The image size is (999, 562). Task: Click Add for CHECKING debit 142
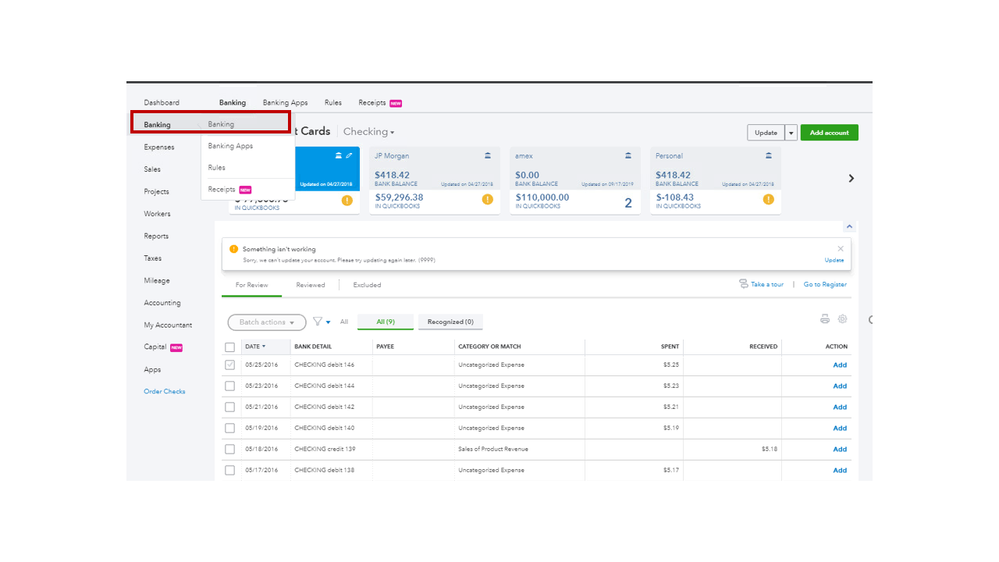click(x=840, y=407)
